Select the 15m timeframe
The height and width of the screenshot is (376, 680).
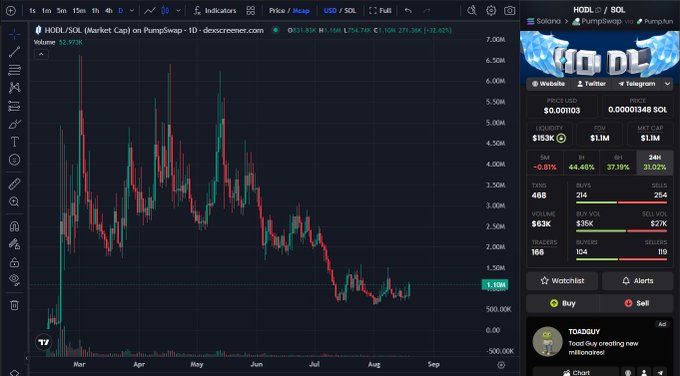tap(79, 10)
